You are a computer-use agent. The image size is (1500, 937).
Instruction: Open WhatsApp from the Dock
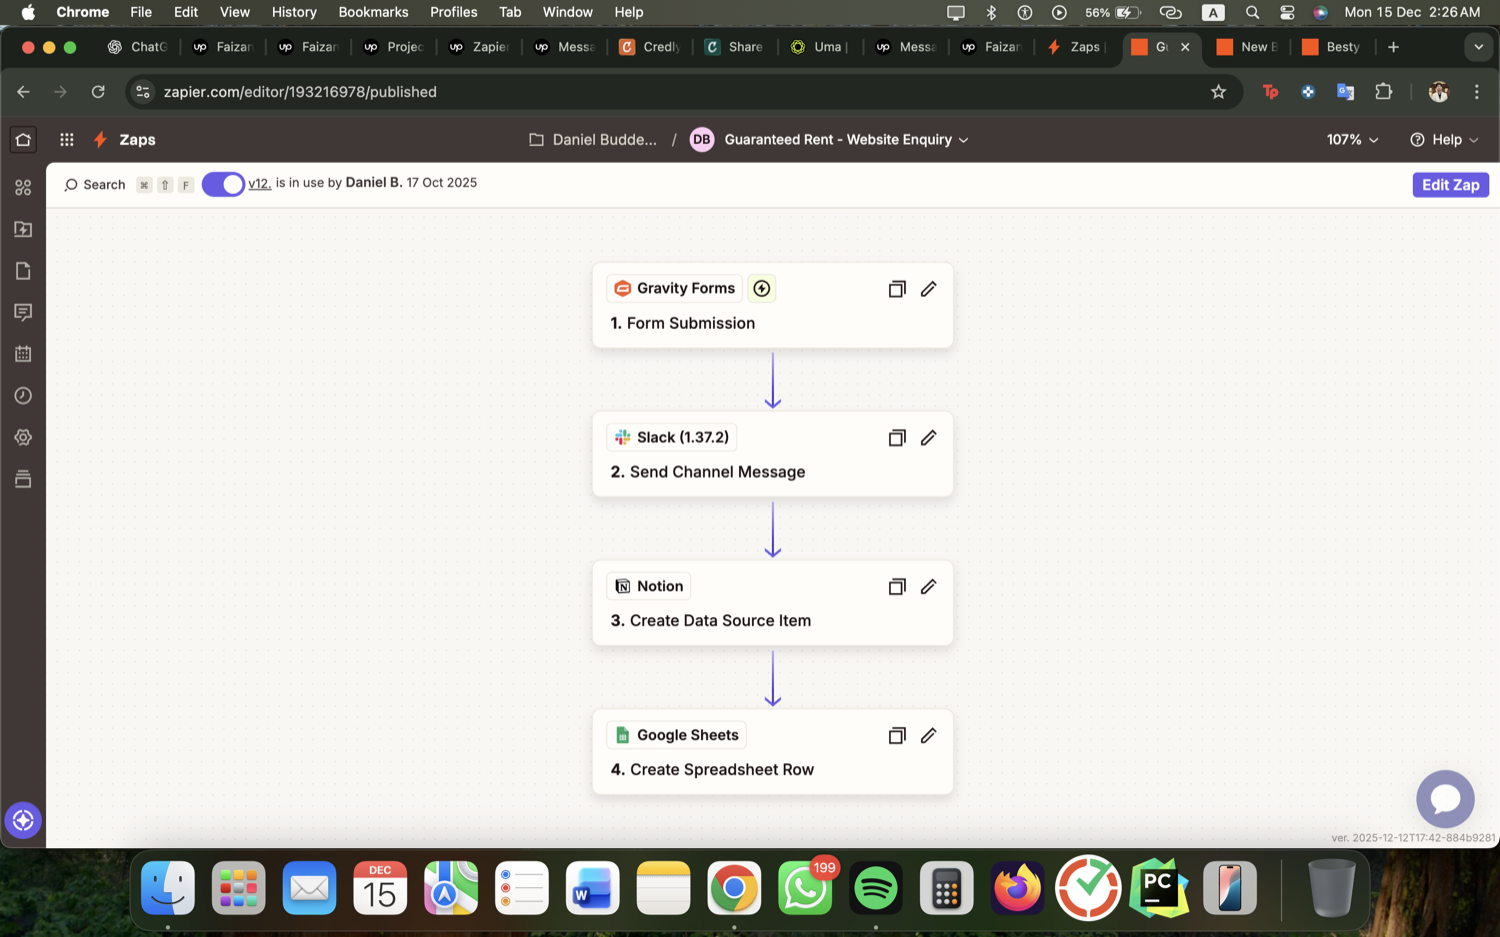(x=805, y=888)
